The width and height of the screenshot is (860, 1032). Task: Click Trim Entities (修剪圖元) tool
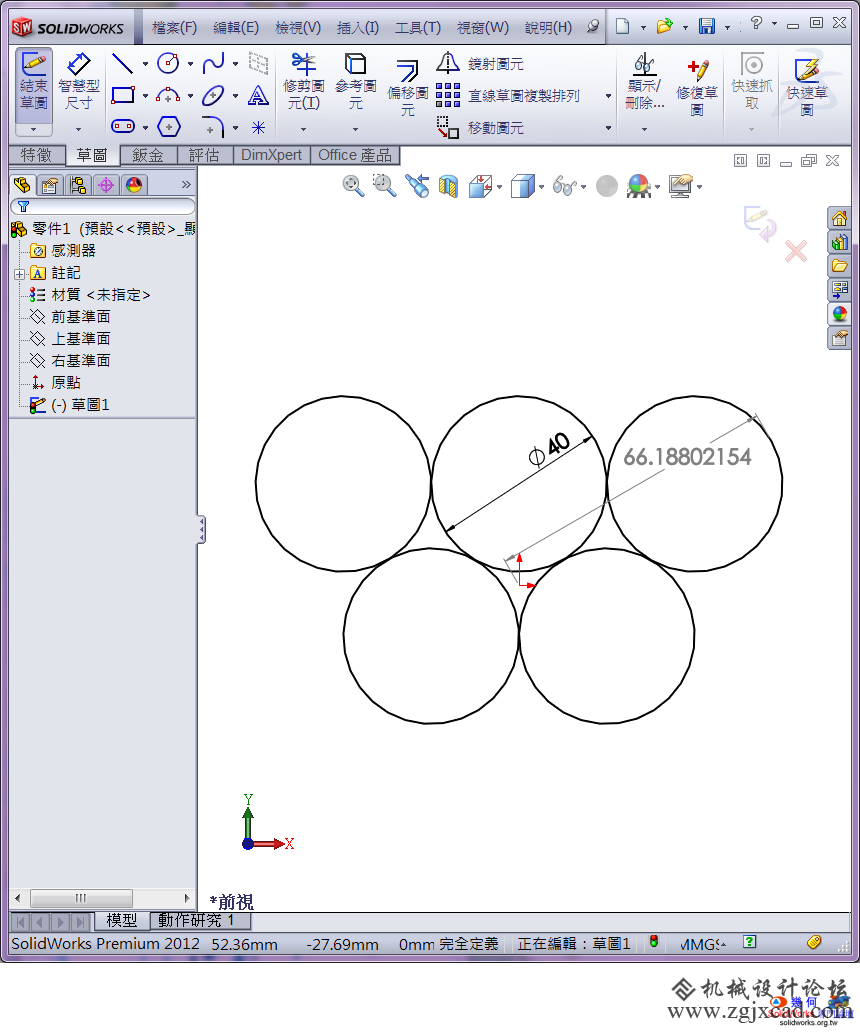point(303,82)
